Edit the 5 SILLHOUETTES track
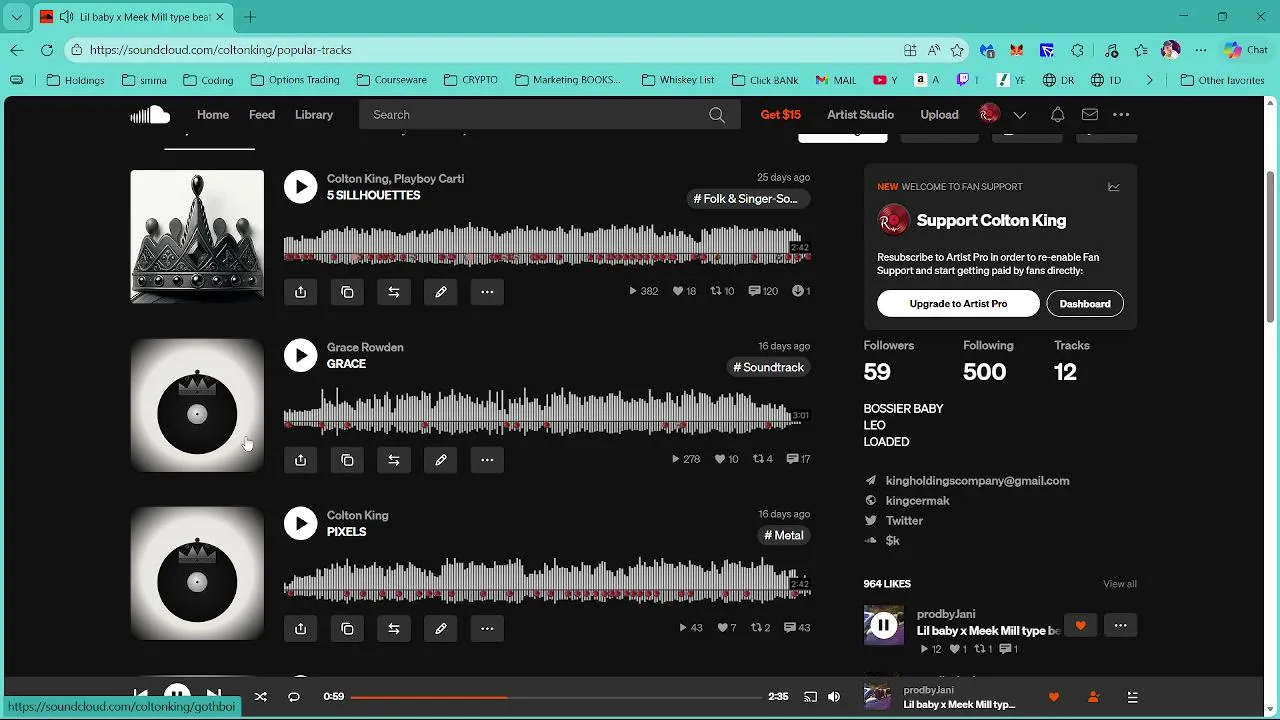 [441, 292]
